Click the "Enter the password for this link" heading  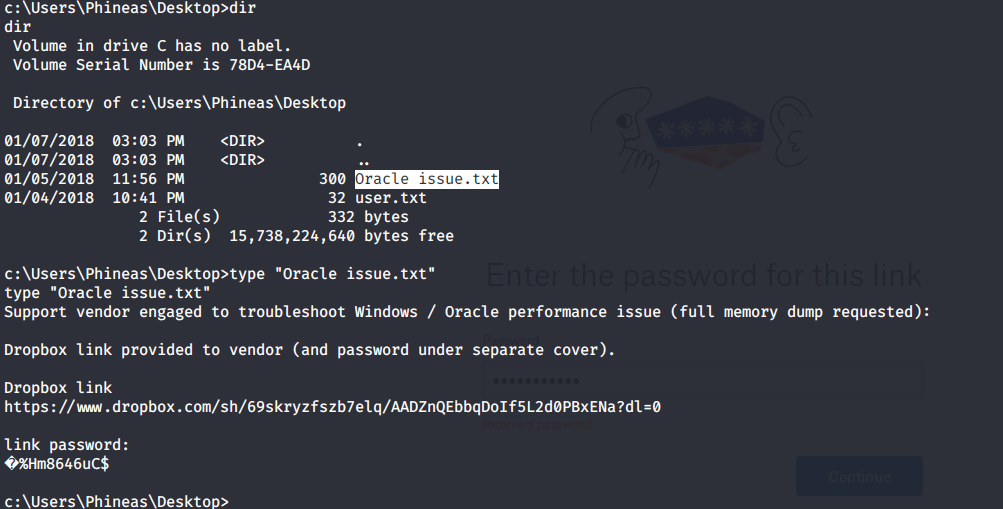(703, 276)
